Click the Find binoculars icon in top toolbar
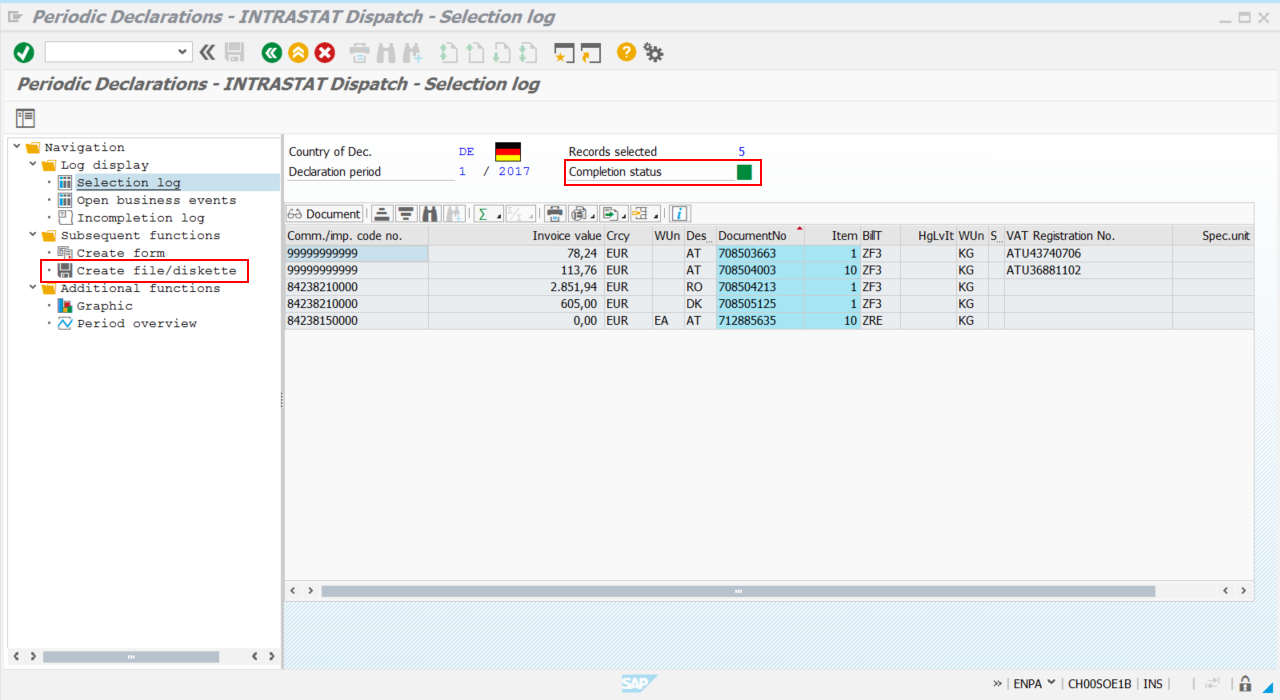Image resolution: width=1280 pixels, height=700 pixels. tap(386, 52)
